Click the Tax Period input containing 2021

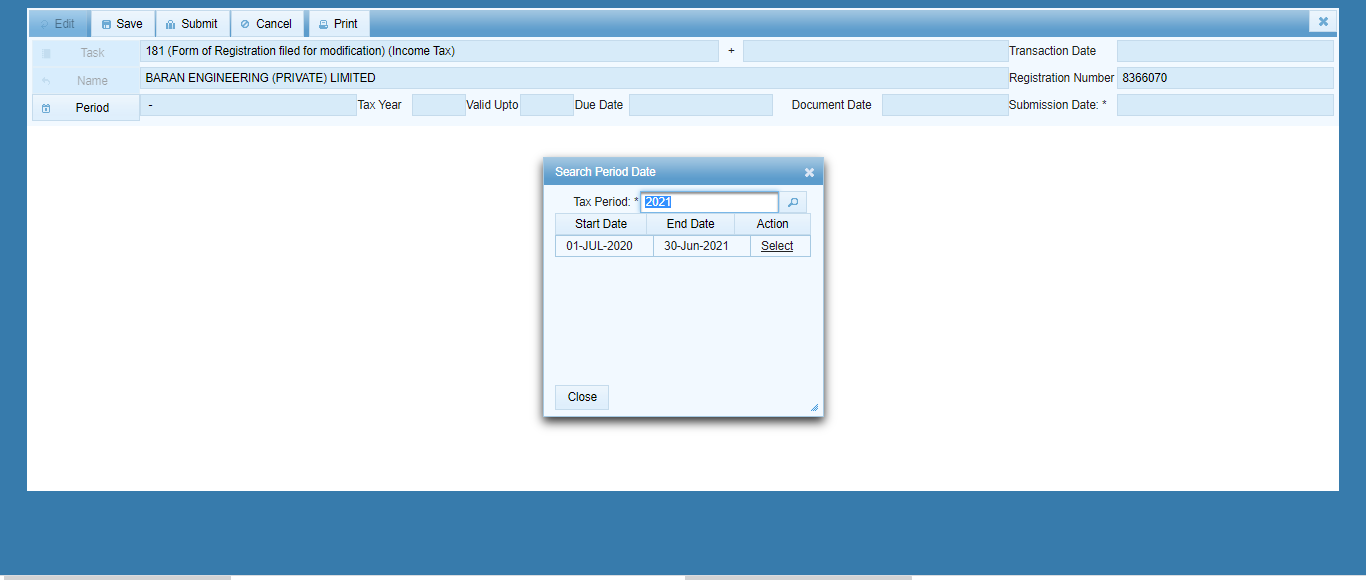coord(709,202)
